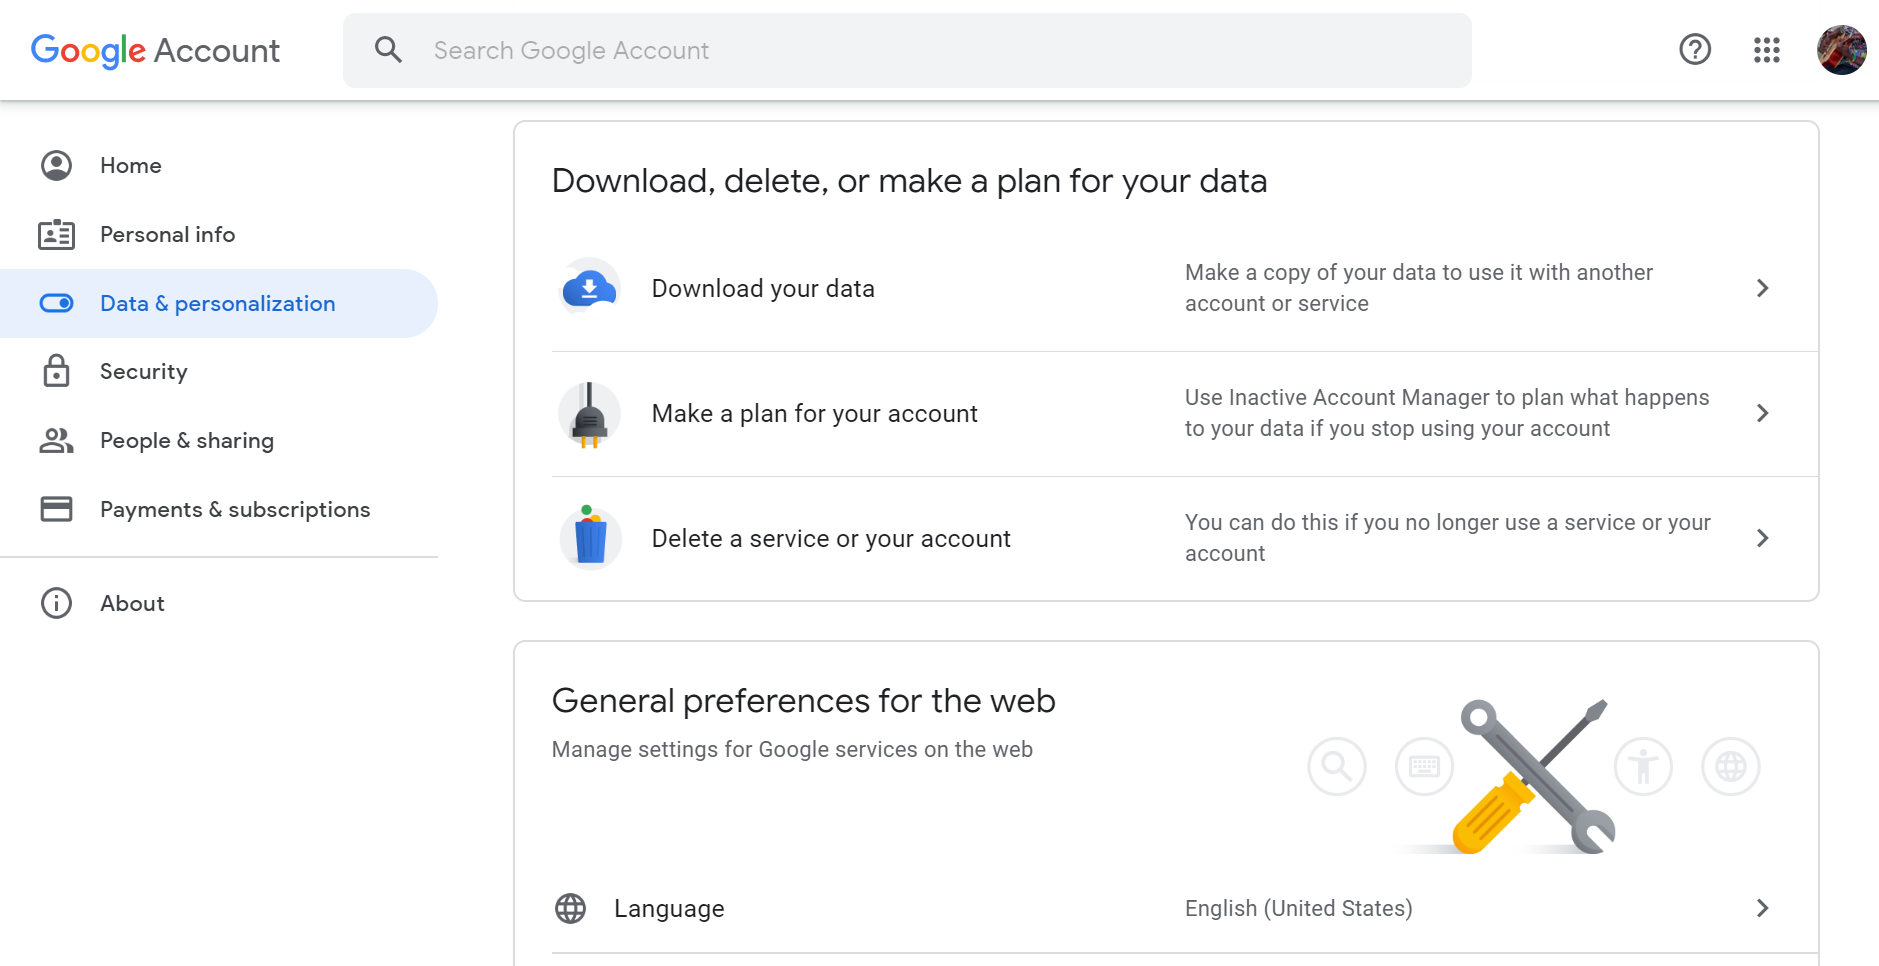Viewport: 1879px width, 966px height.
Task: Open People & sharing section
Action: pos(219,440)
